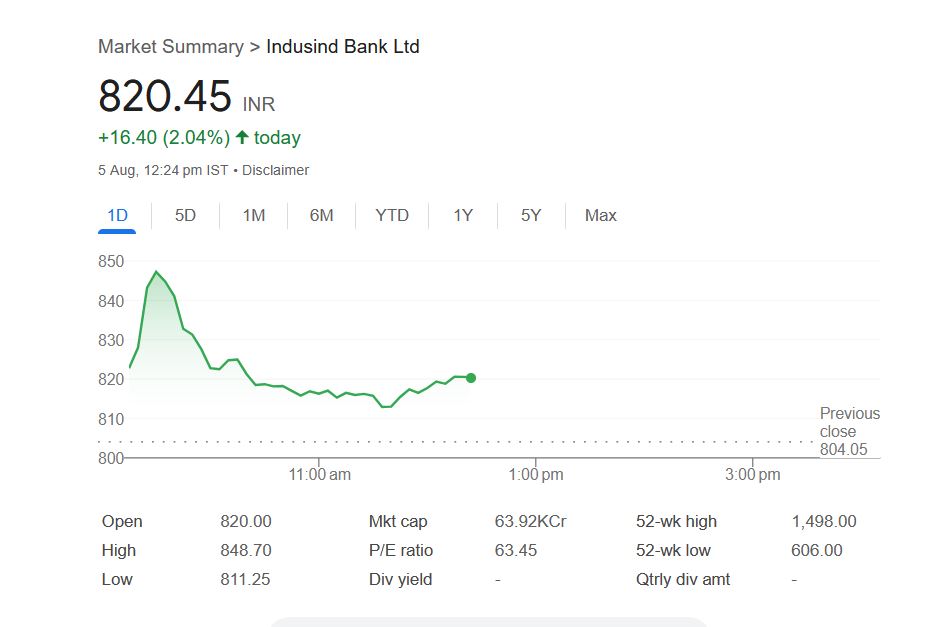The height and width of the screenshot is (627, 944).
Task: Open the Disclaimer link
Action: [x=275, y=170]
